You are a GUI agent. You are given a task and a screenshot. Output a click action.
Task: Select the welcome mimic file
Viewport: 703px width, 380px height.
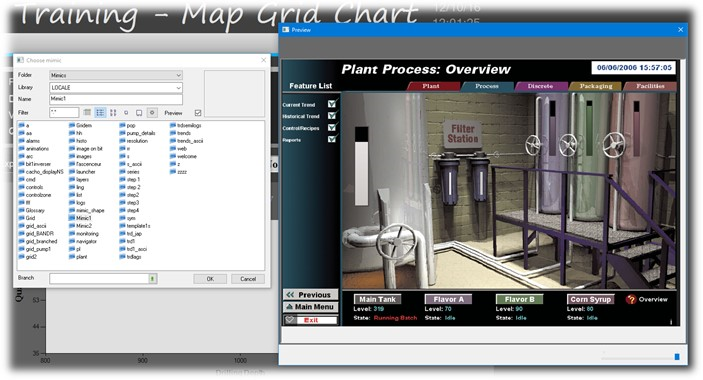[183, 156]
